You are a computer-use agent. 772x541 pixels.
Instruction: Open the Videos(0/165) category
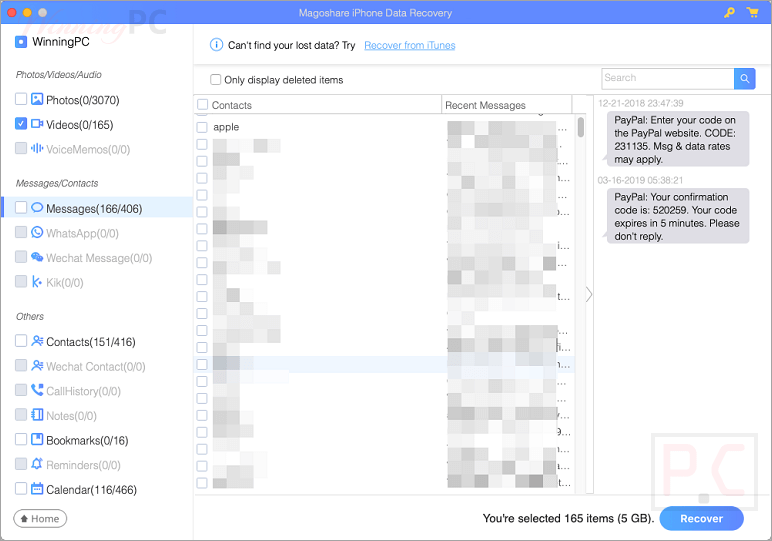click(x=80, y=125)
